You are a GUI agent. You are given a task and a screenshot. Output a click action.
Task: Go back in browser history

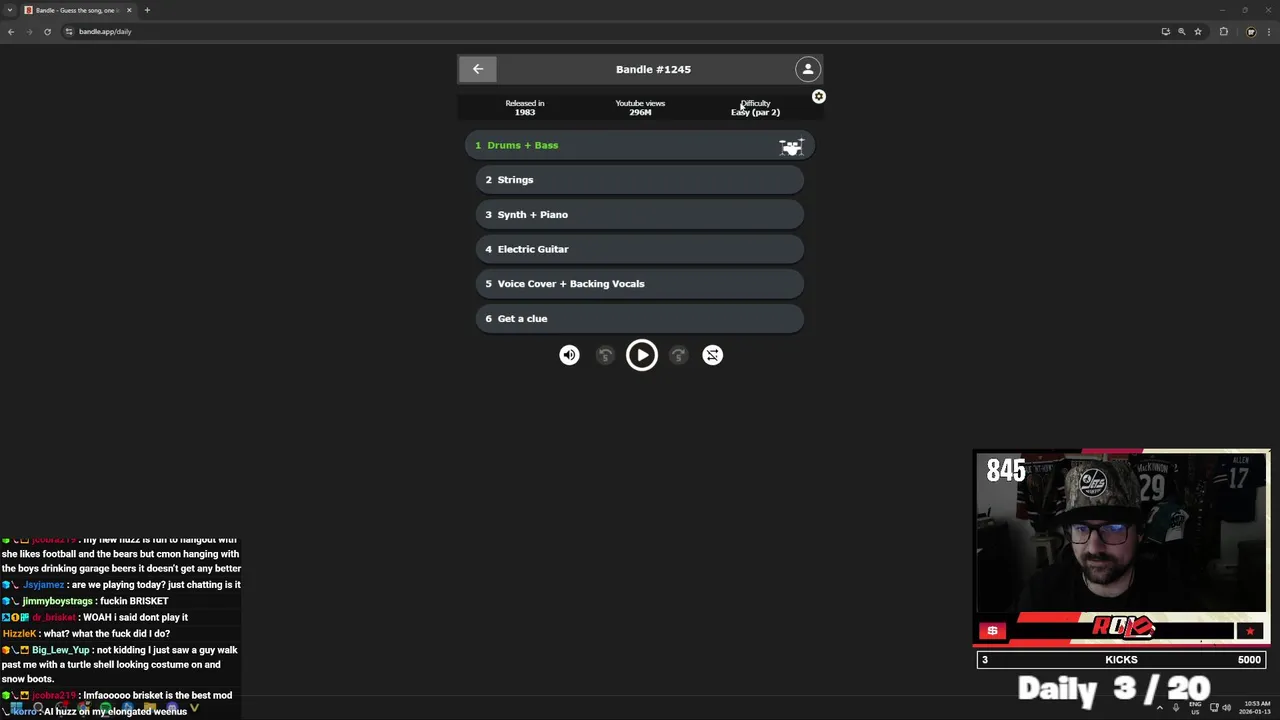point(11,32)
